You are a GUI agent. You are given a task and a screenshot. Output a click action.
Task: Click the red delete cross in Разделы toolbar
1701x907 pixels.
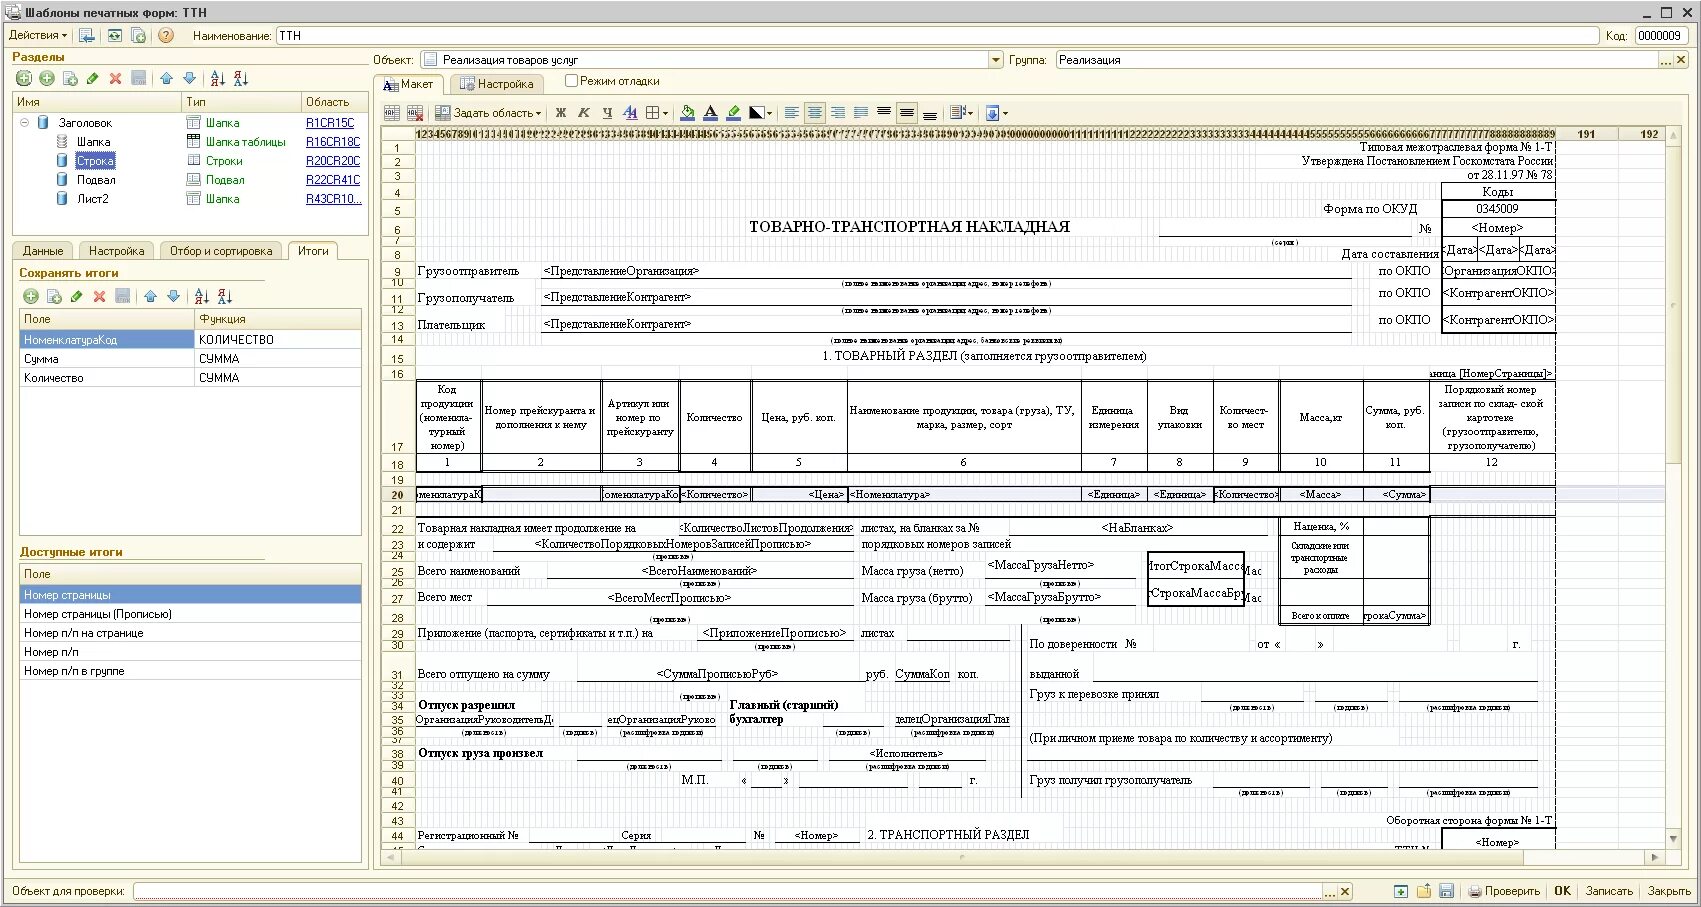115,78
